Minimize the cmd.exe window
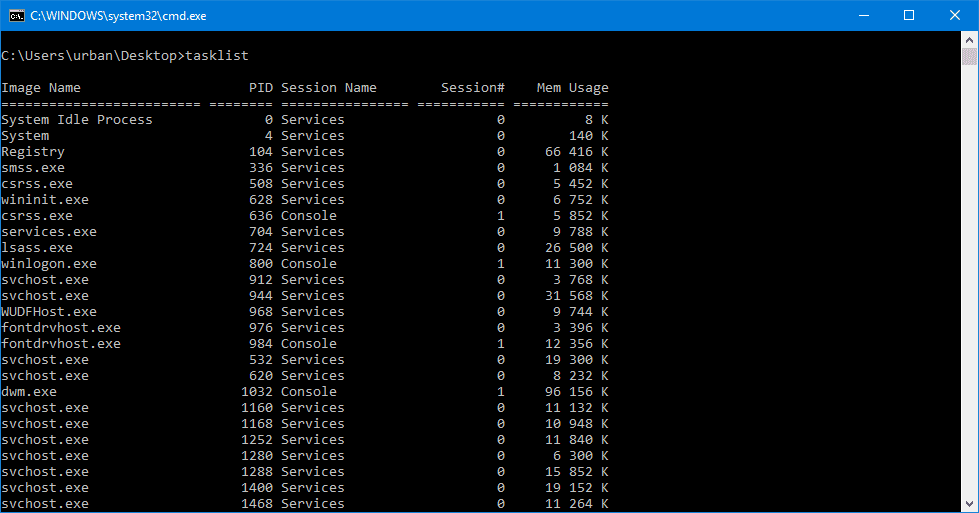 864,16
